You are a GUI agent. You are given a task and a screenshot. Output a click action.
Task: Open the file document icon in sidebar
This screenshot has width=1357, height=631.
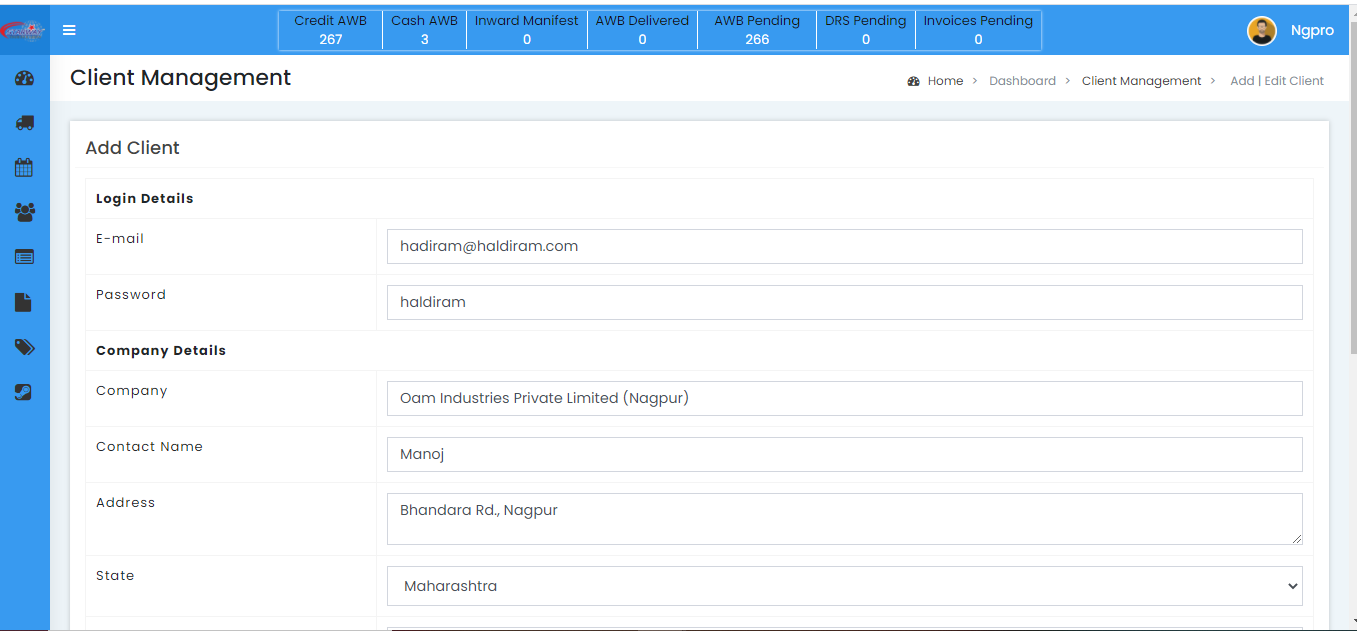(x=25, y=302)
